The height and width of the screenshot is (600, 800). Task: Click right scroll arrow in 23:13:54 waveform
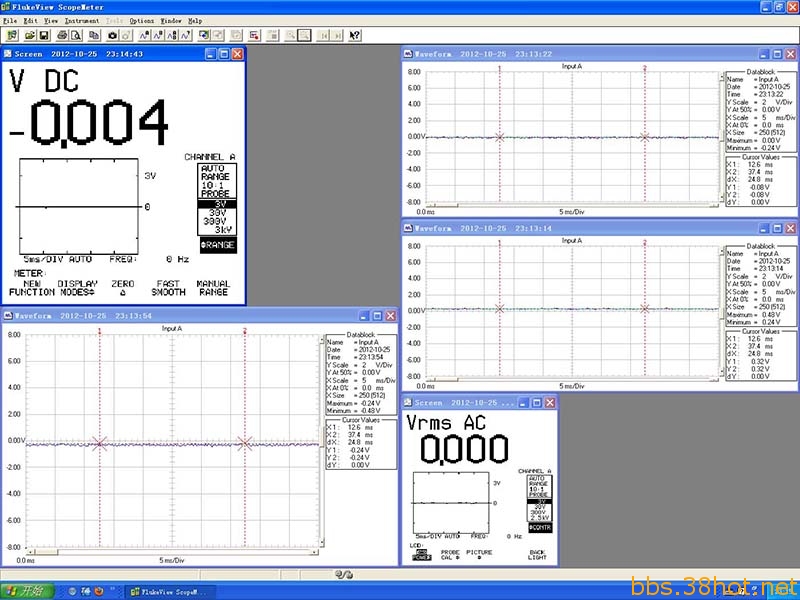click(x=315, y=552)
